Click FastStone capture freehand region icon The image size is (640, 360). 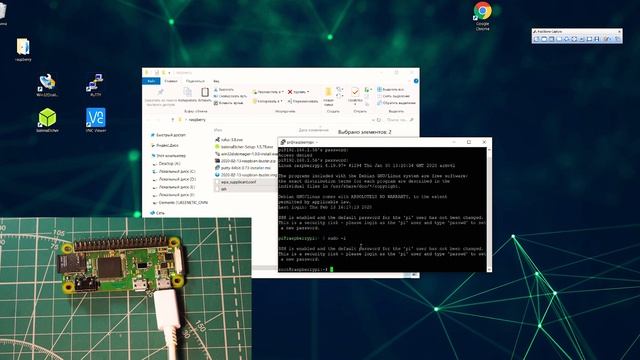click(x=567, y=39)
